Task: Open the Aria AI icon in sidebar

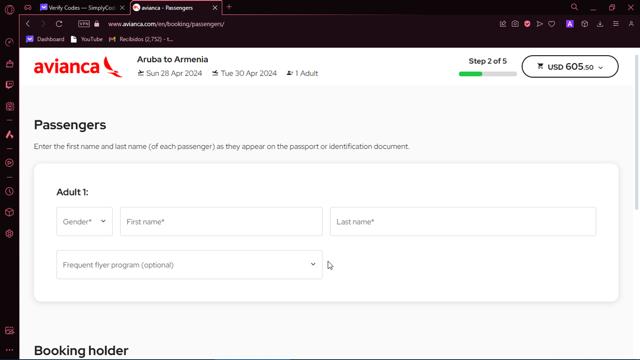Action: (x=9, y=135)
